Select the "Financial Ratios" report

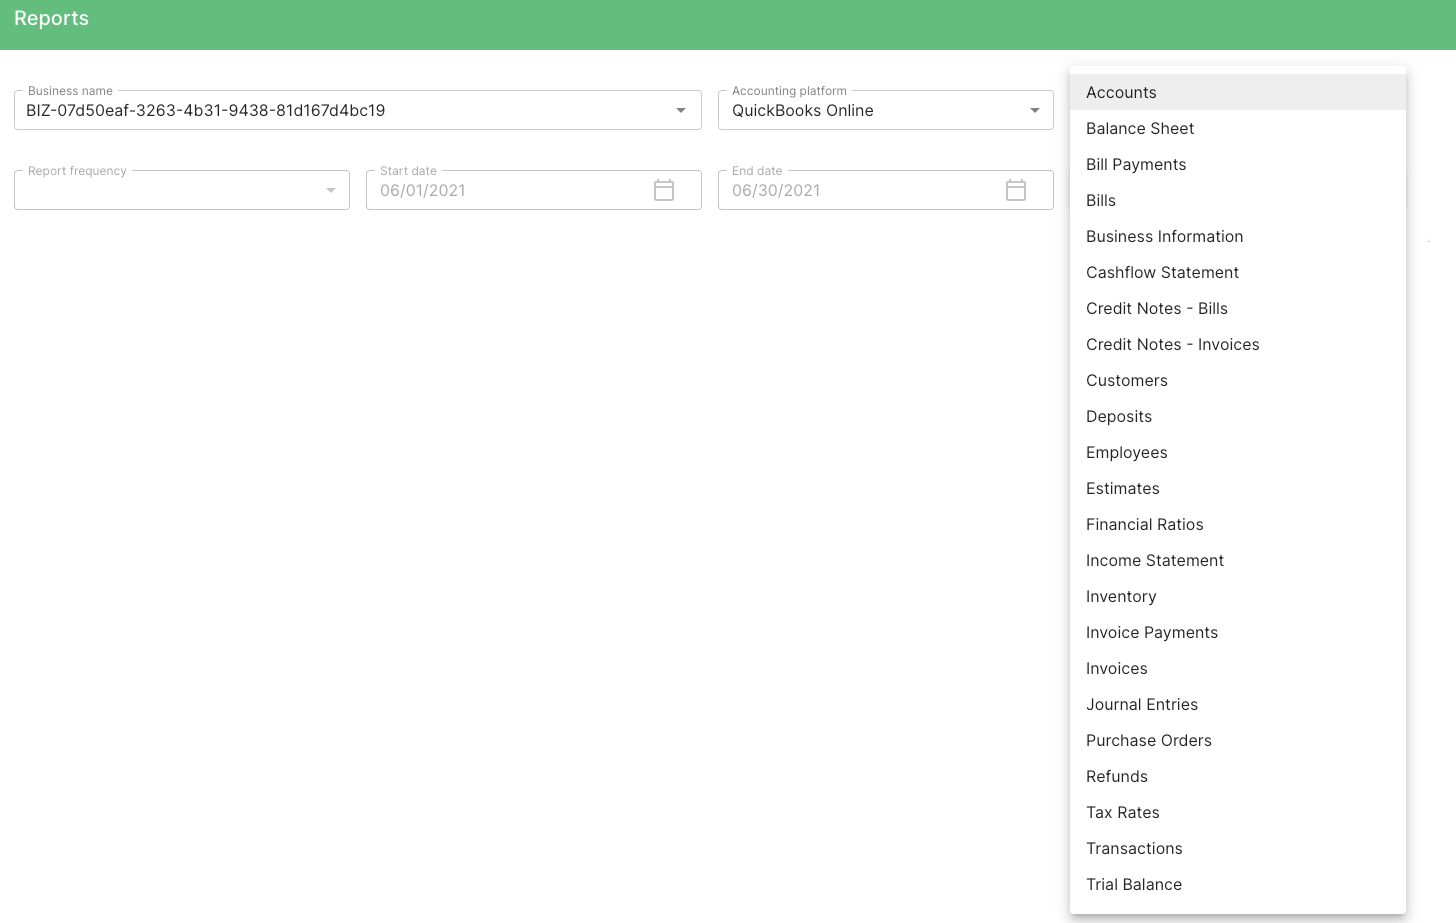pyautogui.click(x=1145, y=524)
